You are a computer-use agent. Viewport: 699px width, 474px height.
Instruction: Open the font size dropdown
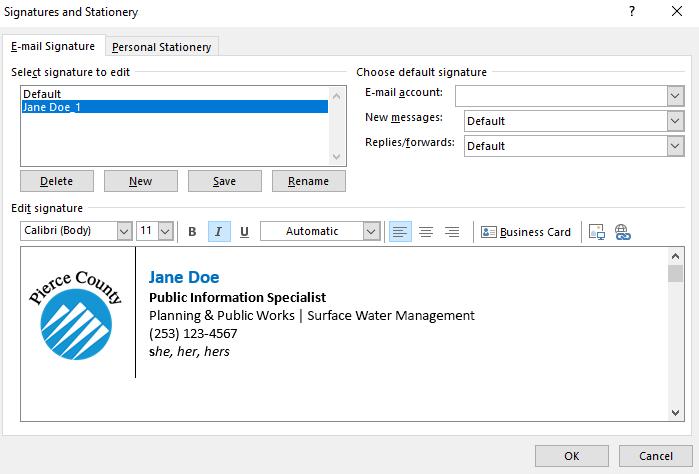(x=165, y=231)
